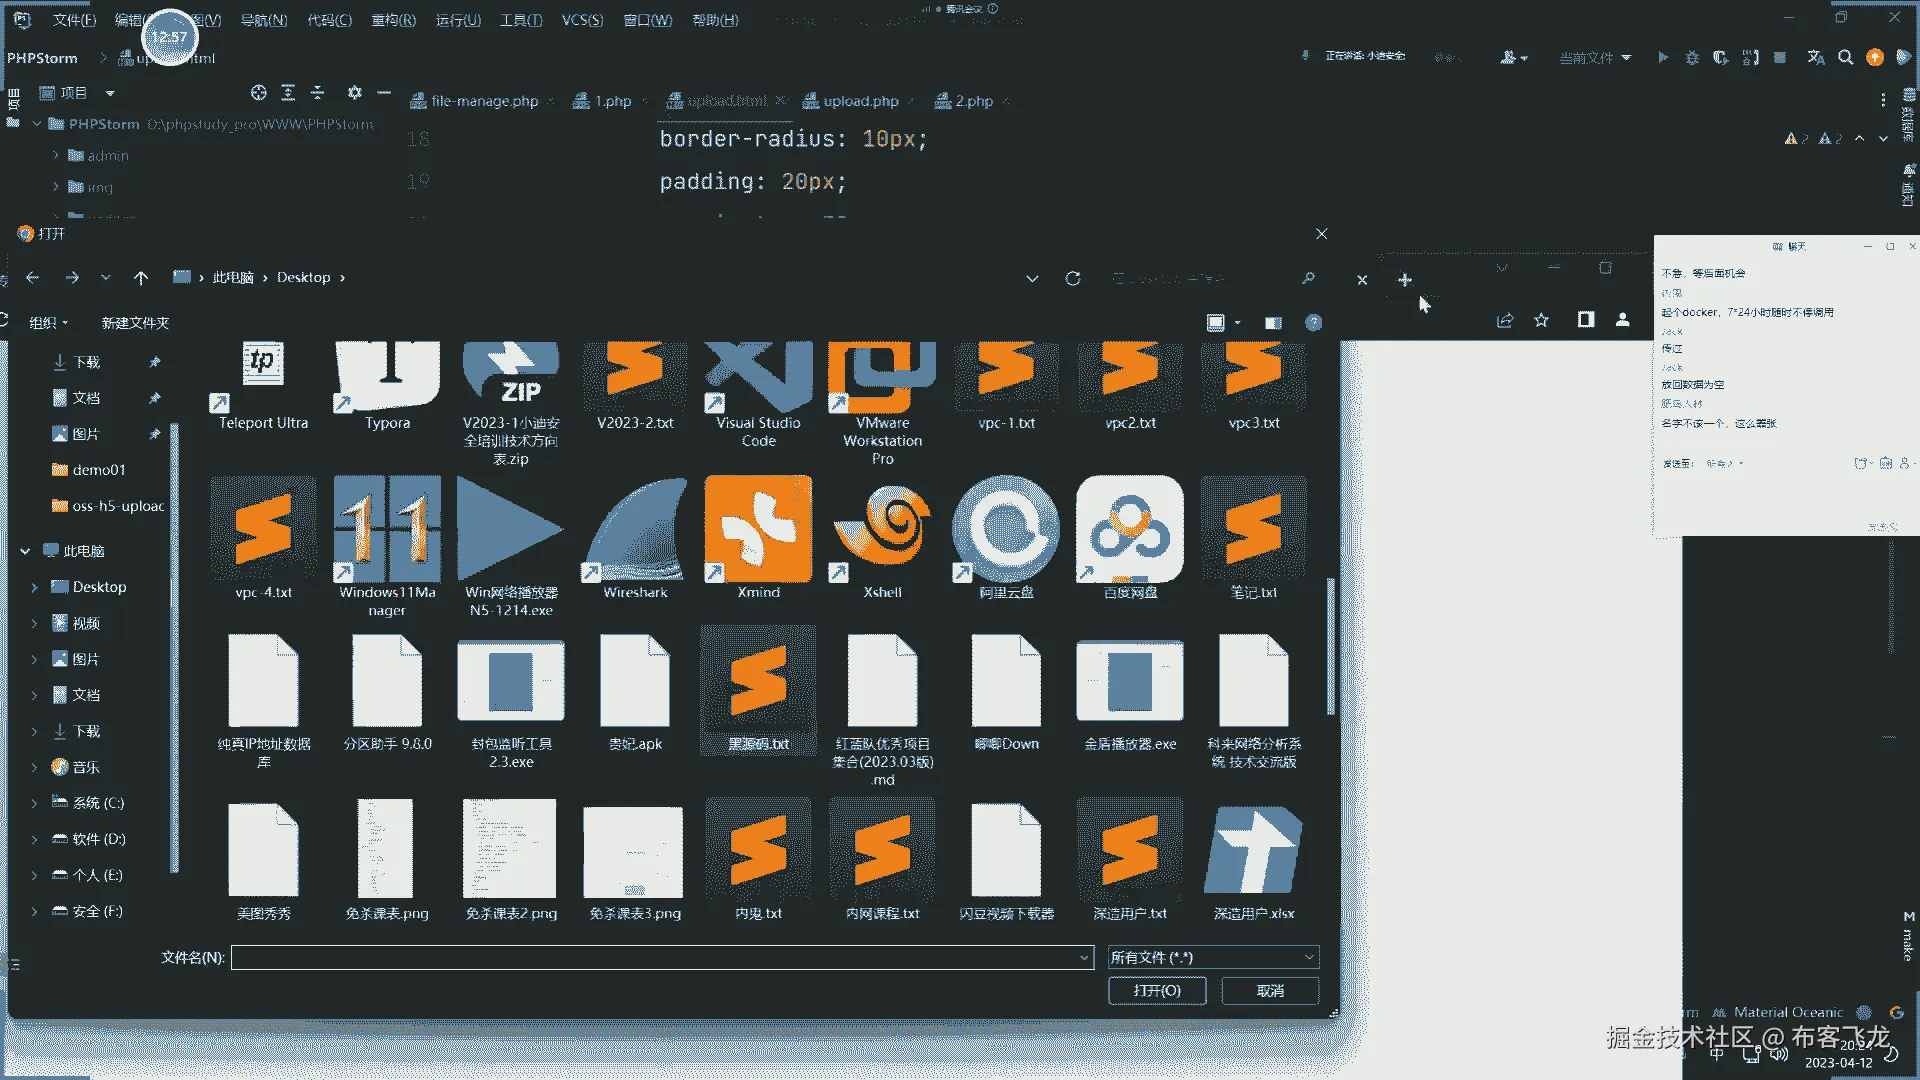
Task: Click refresh button in file dialog
Action: [1073, 278]
